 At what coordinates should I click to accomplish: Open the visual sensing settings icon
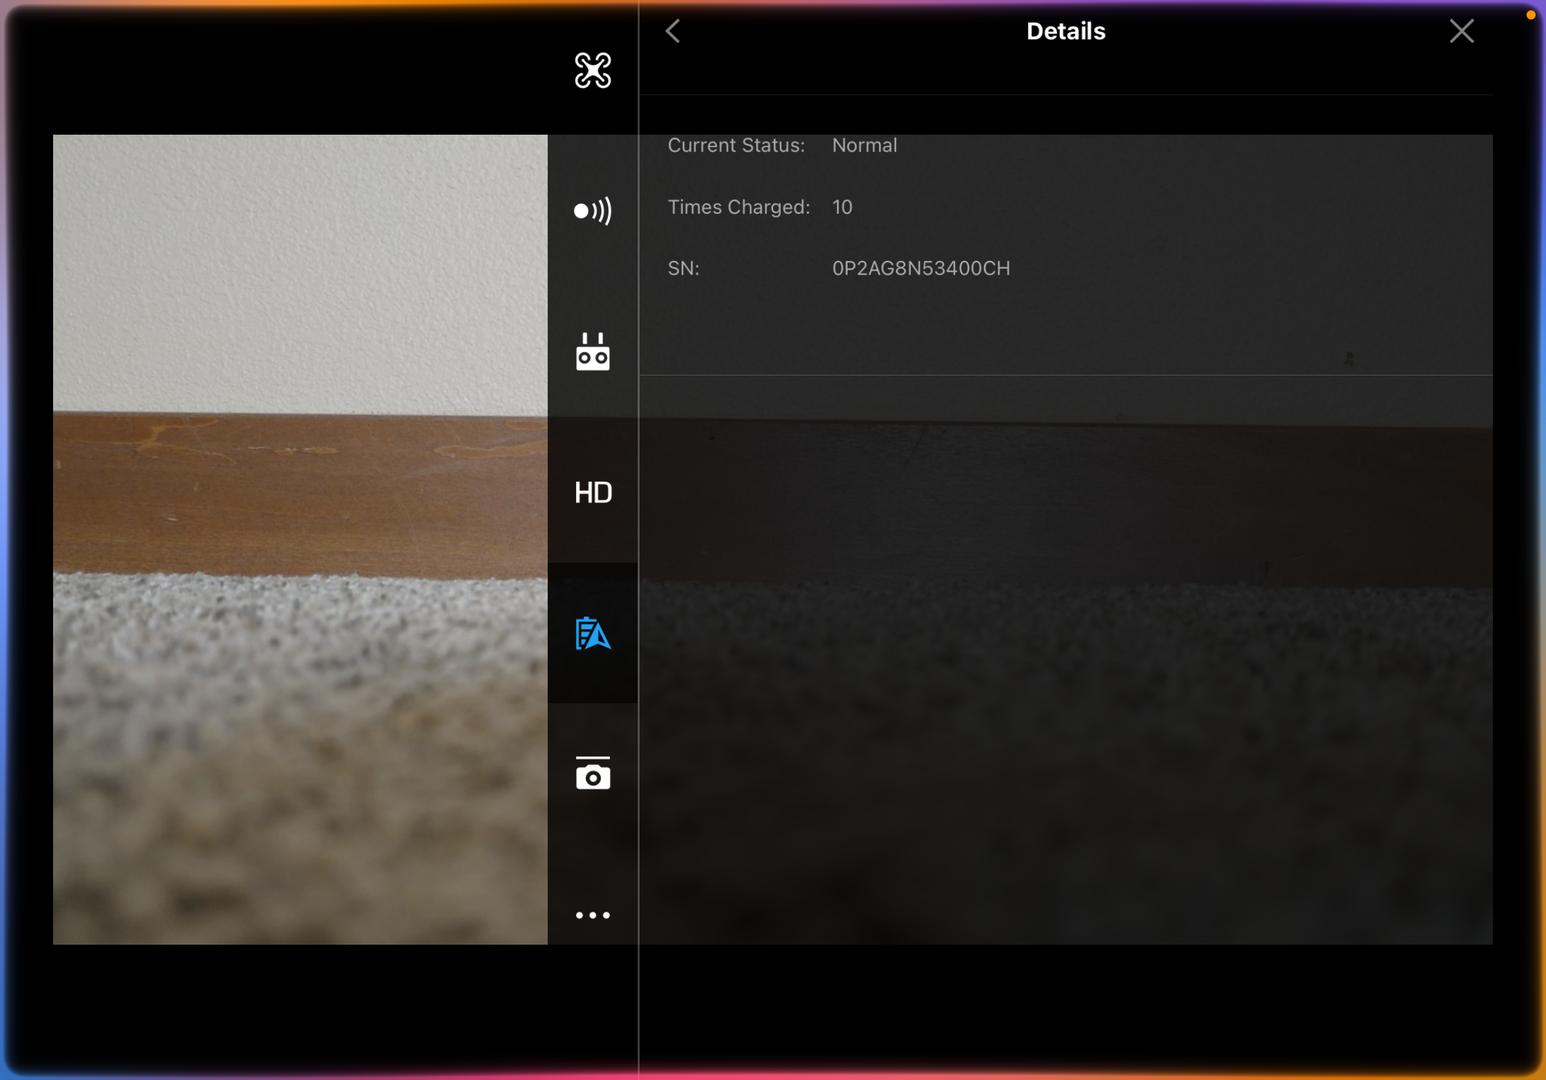(593, 211)
